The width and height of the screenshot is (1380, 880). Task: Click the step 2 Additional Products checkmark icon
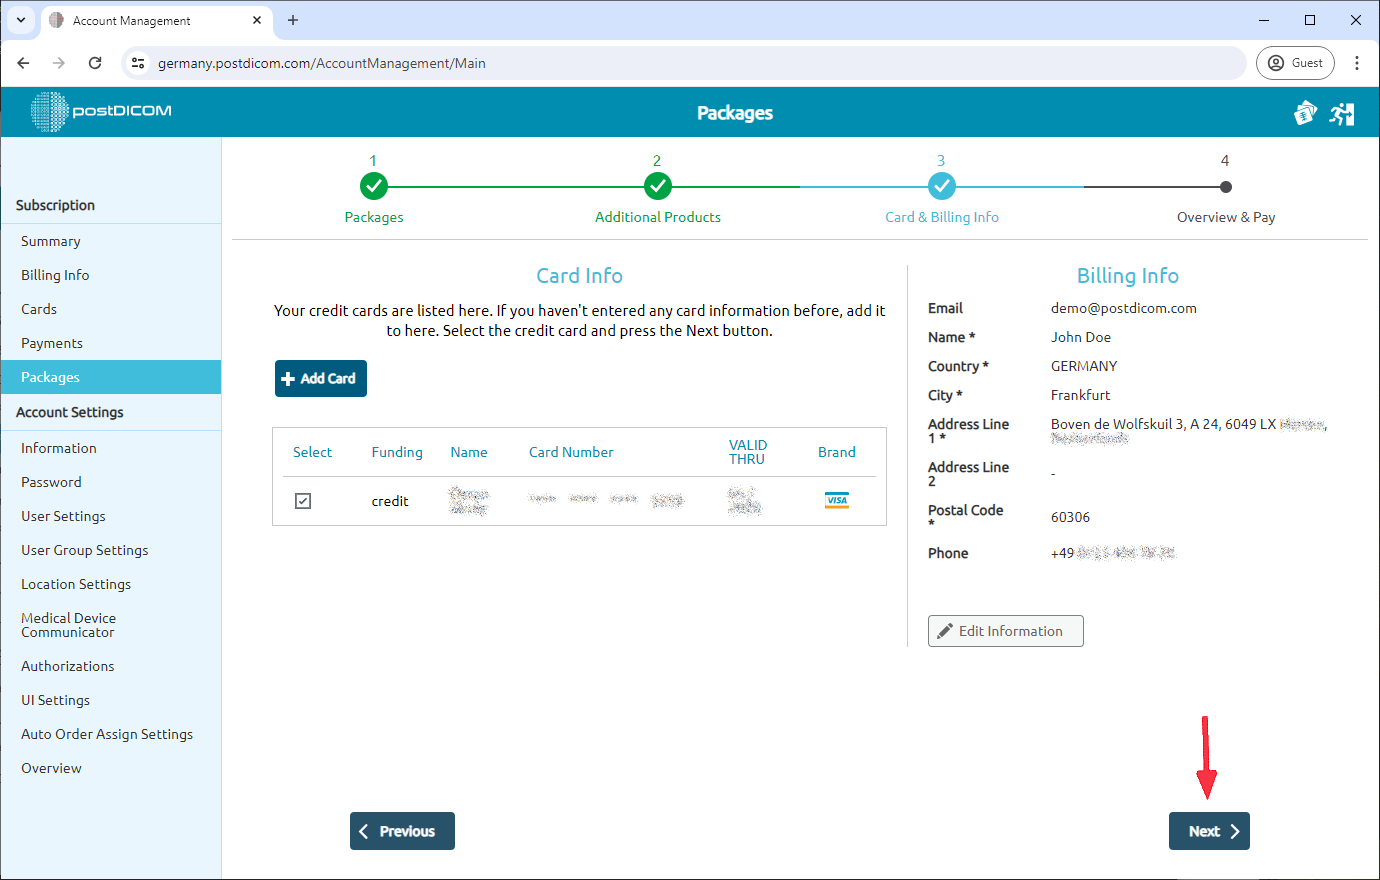click(657, 185)
